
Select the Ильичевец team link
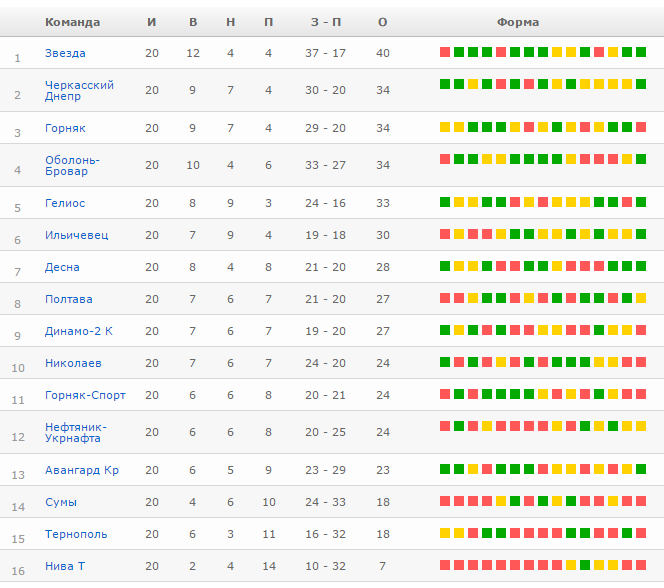(x=76, y=235)
